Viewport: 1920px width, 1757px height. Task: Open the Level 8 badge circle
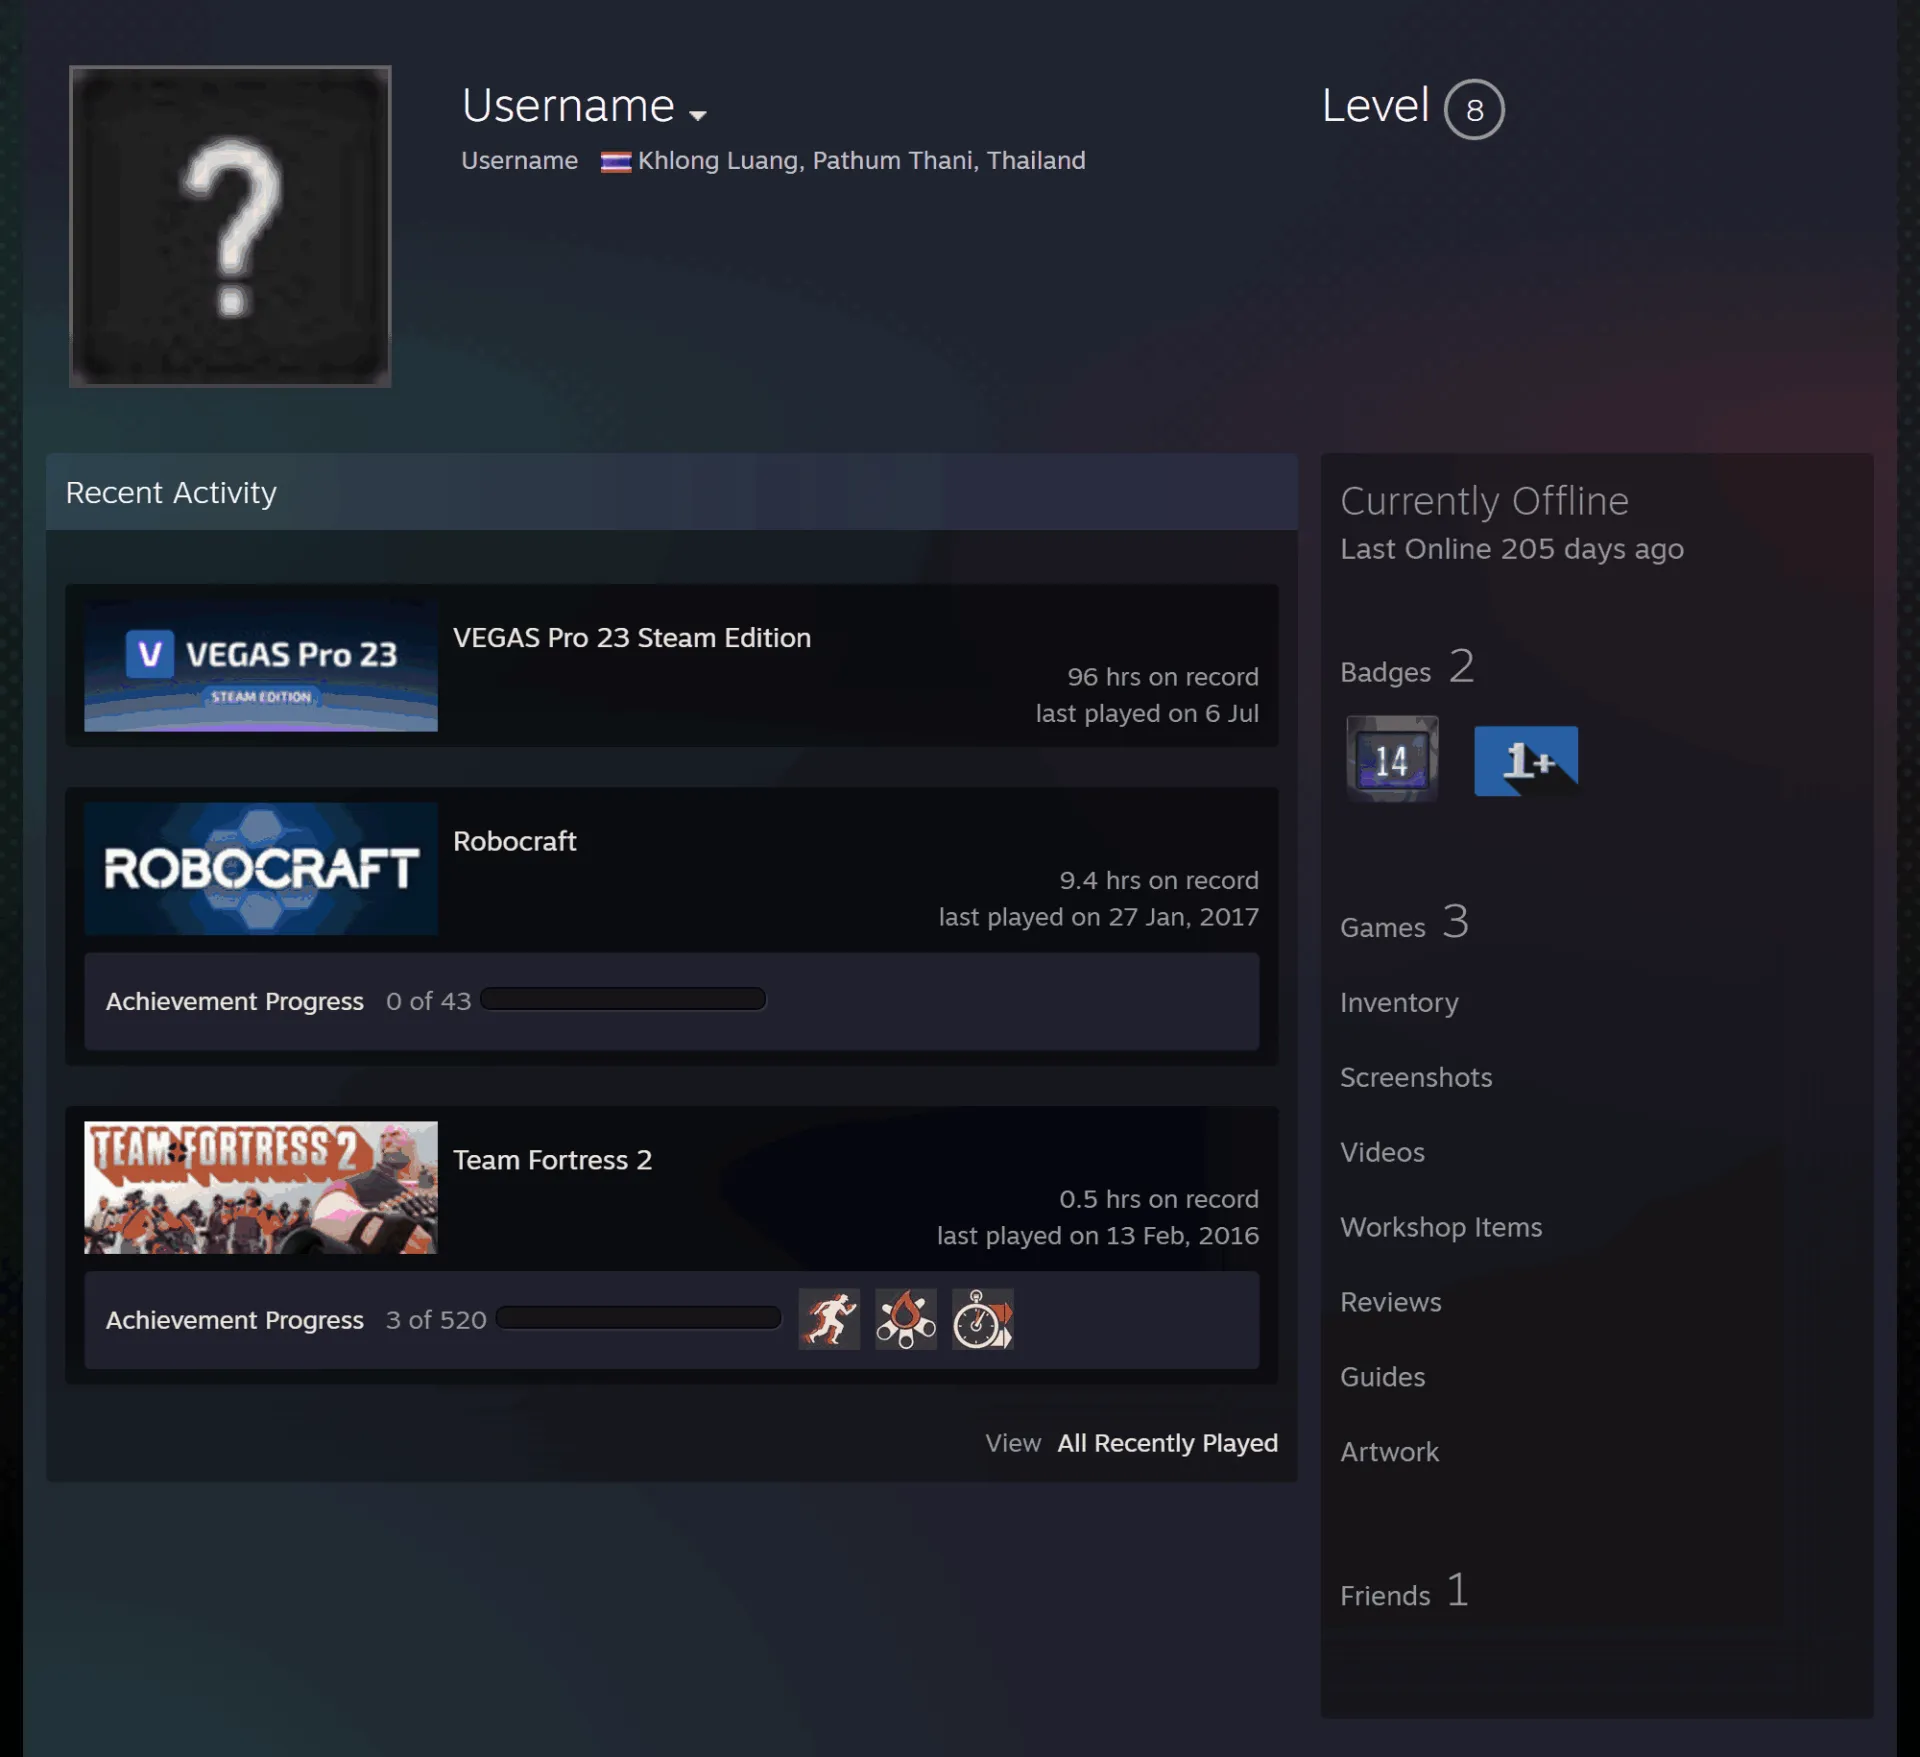1474,109
